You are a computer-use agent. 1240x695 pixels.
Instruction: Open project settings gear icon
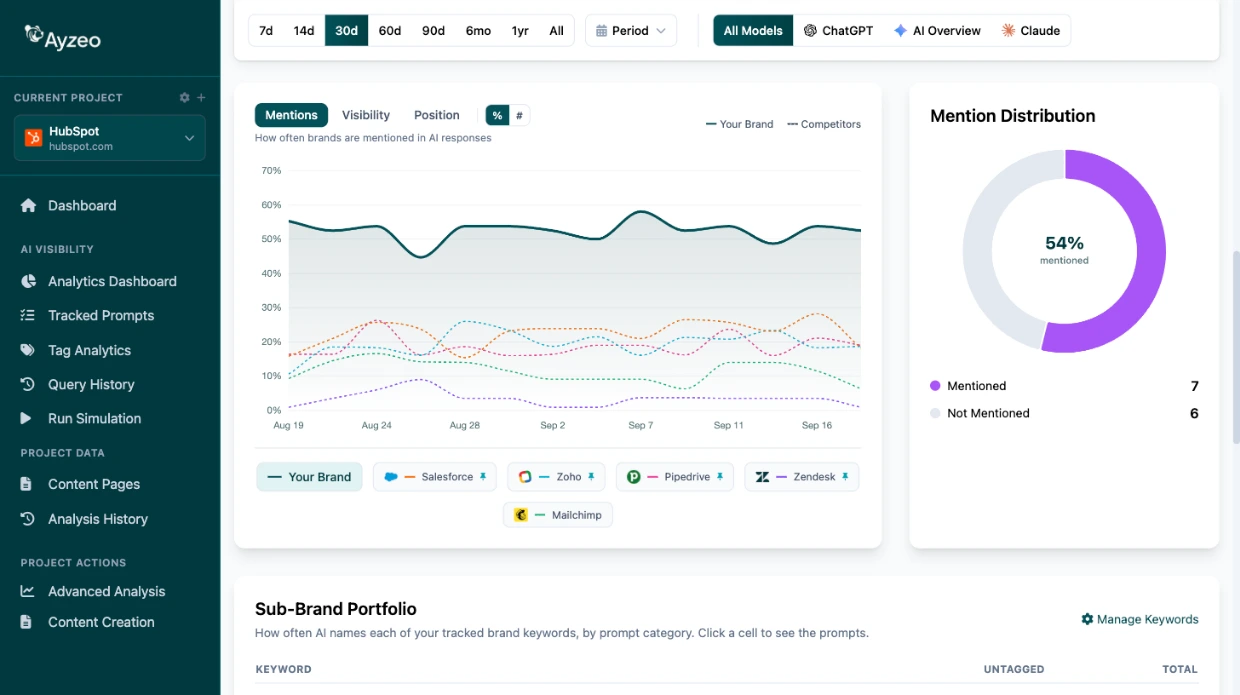[x=184, y=98]
